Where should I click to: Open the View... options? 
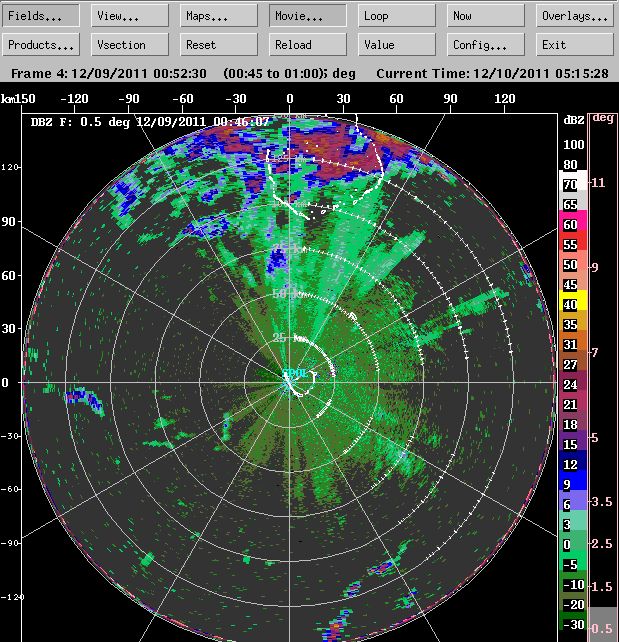click(130, 16)
